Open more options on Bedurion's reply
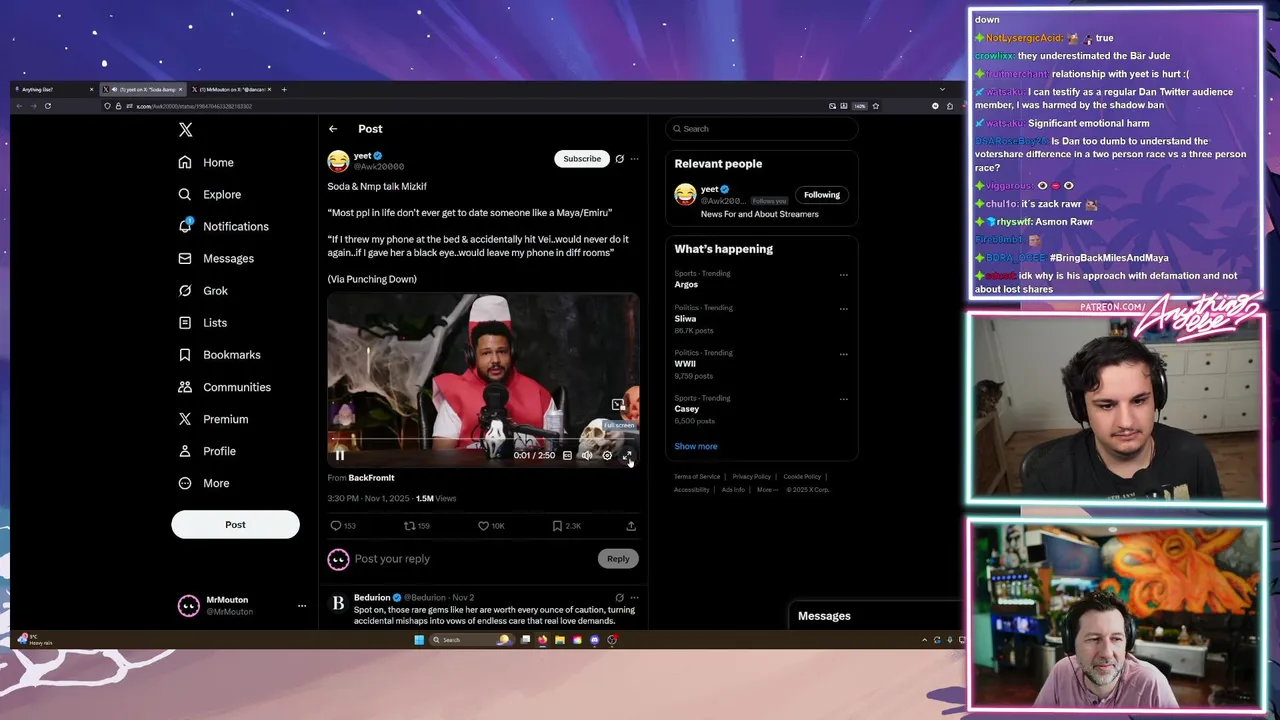The width and height of the screenshot is (1280, 720). [634, 598]
